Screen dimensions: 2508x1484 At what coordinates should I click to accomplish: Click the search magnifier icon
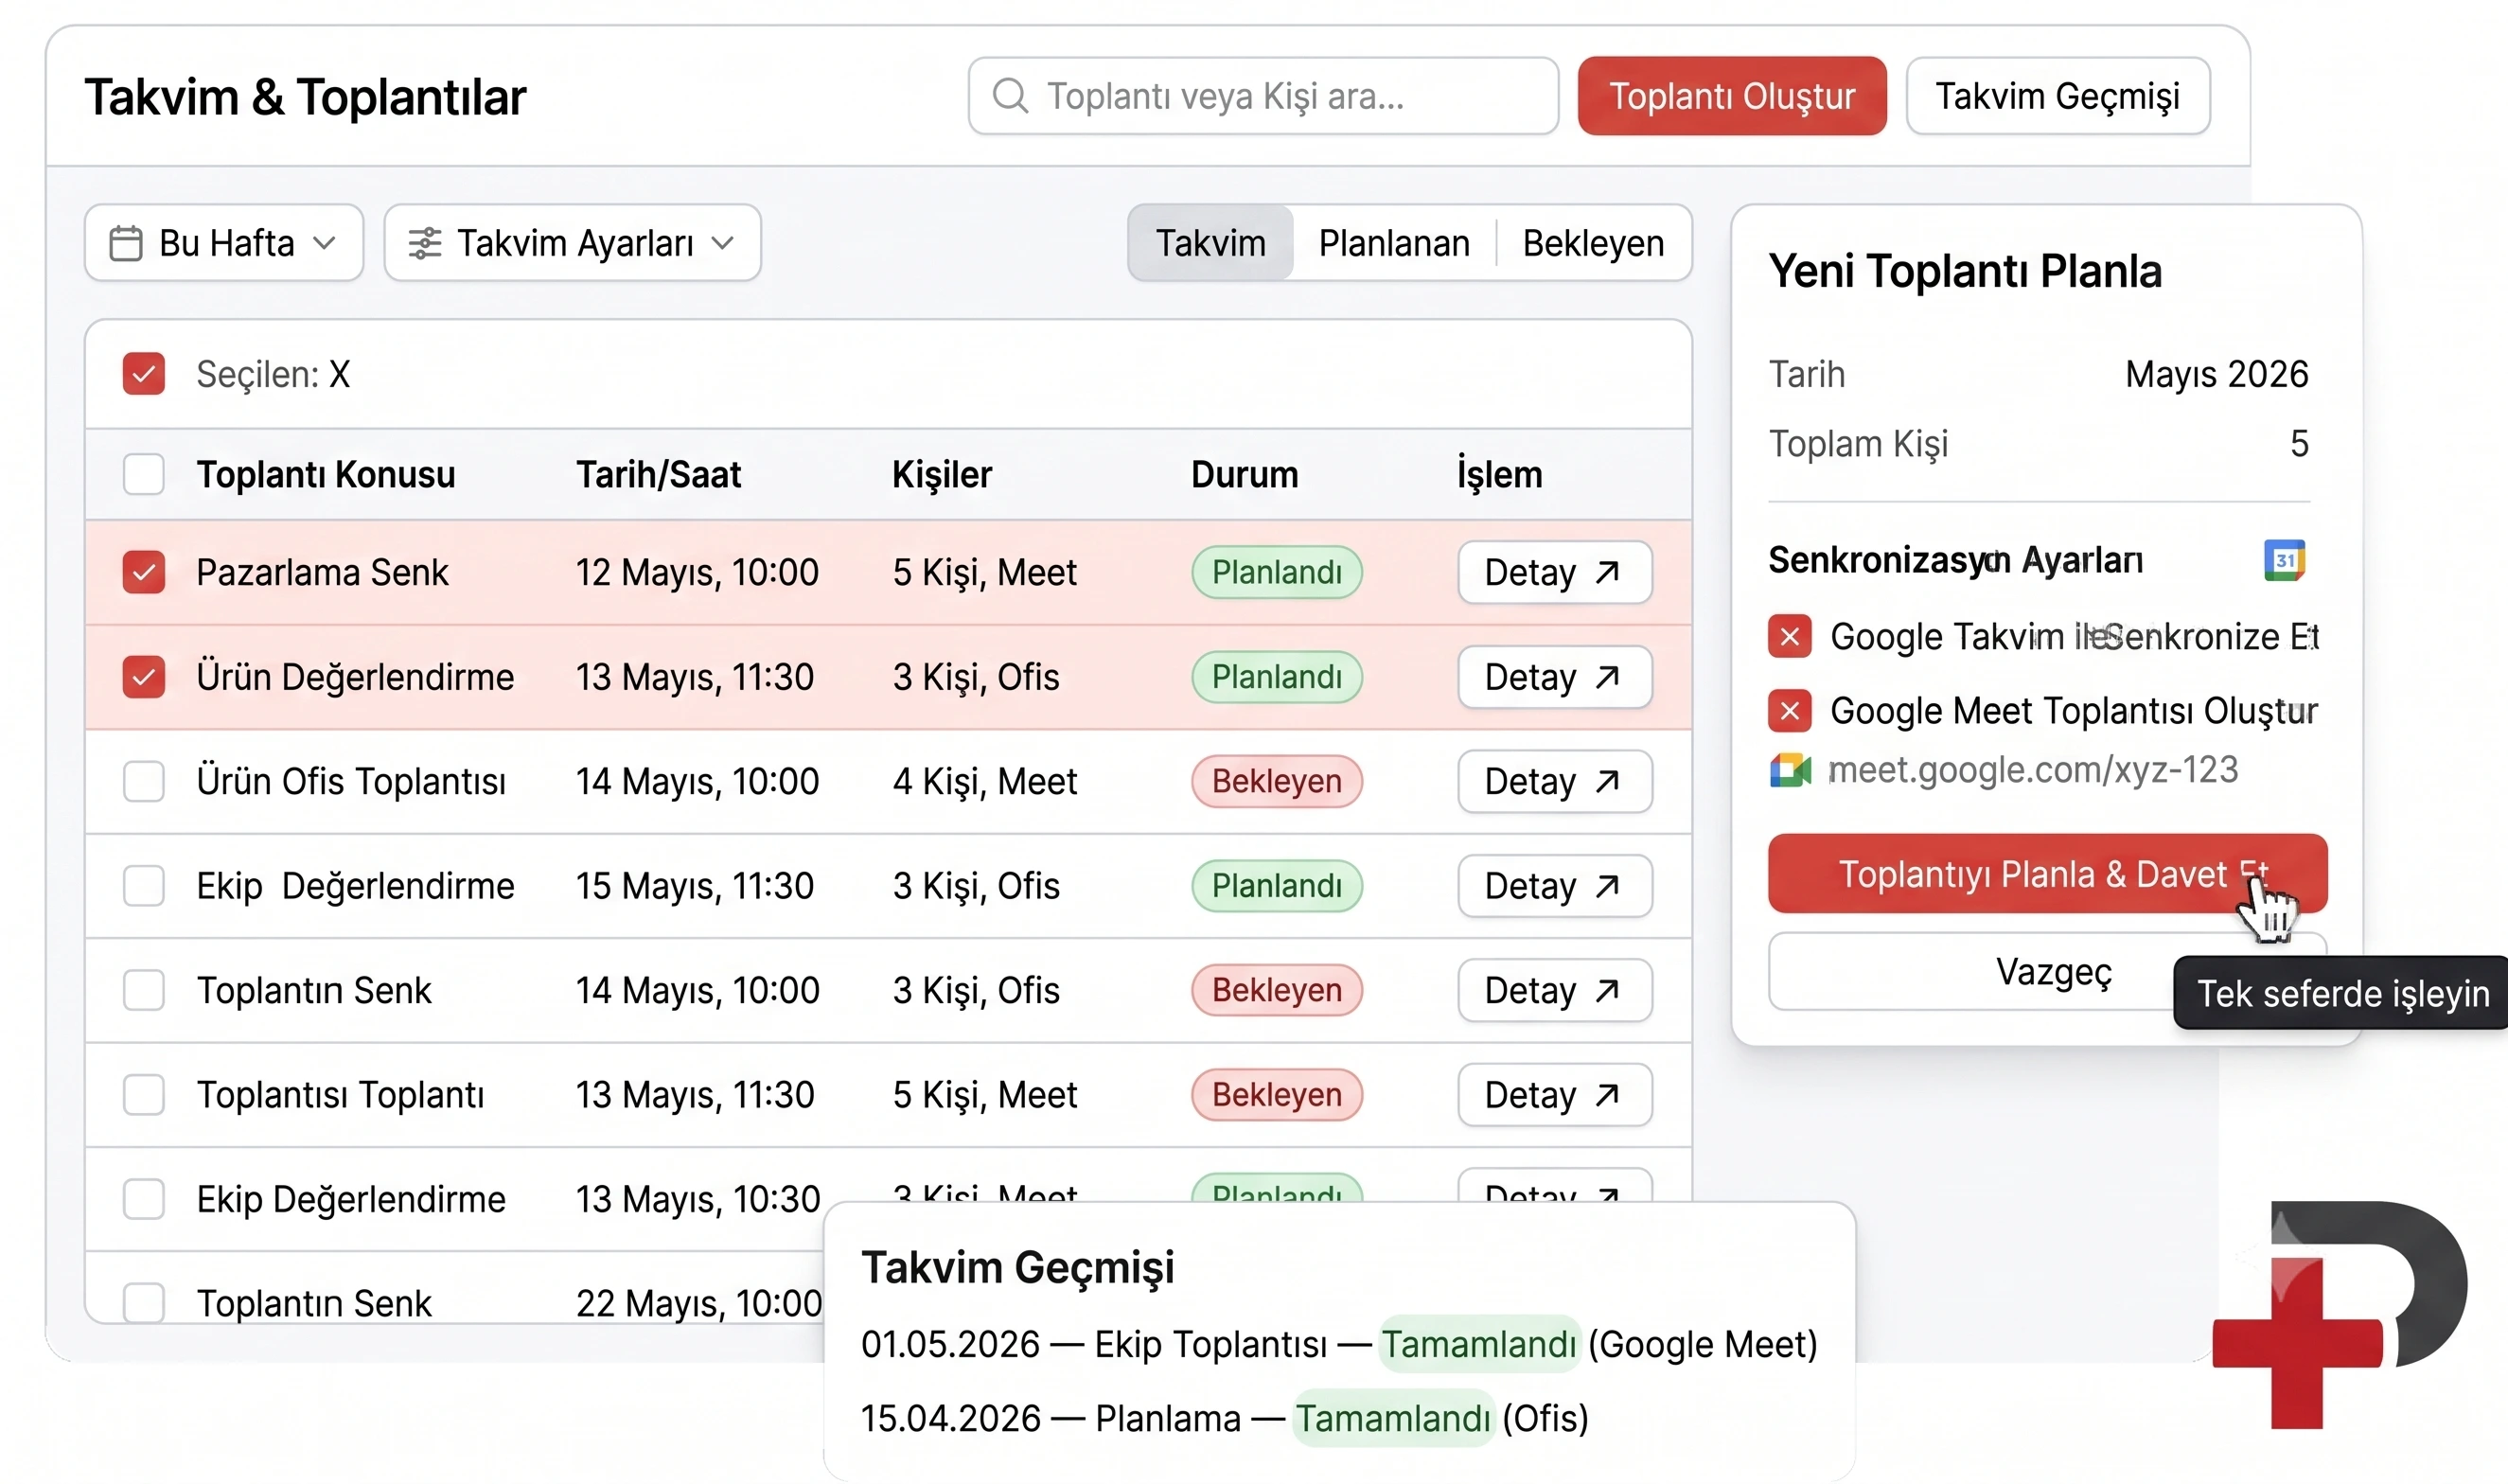[x=1010, y=96]
